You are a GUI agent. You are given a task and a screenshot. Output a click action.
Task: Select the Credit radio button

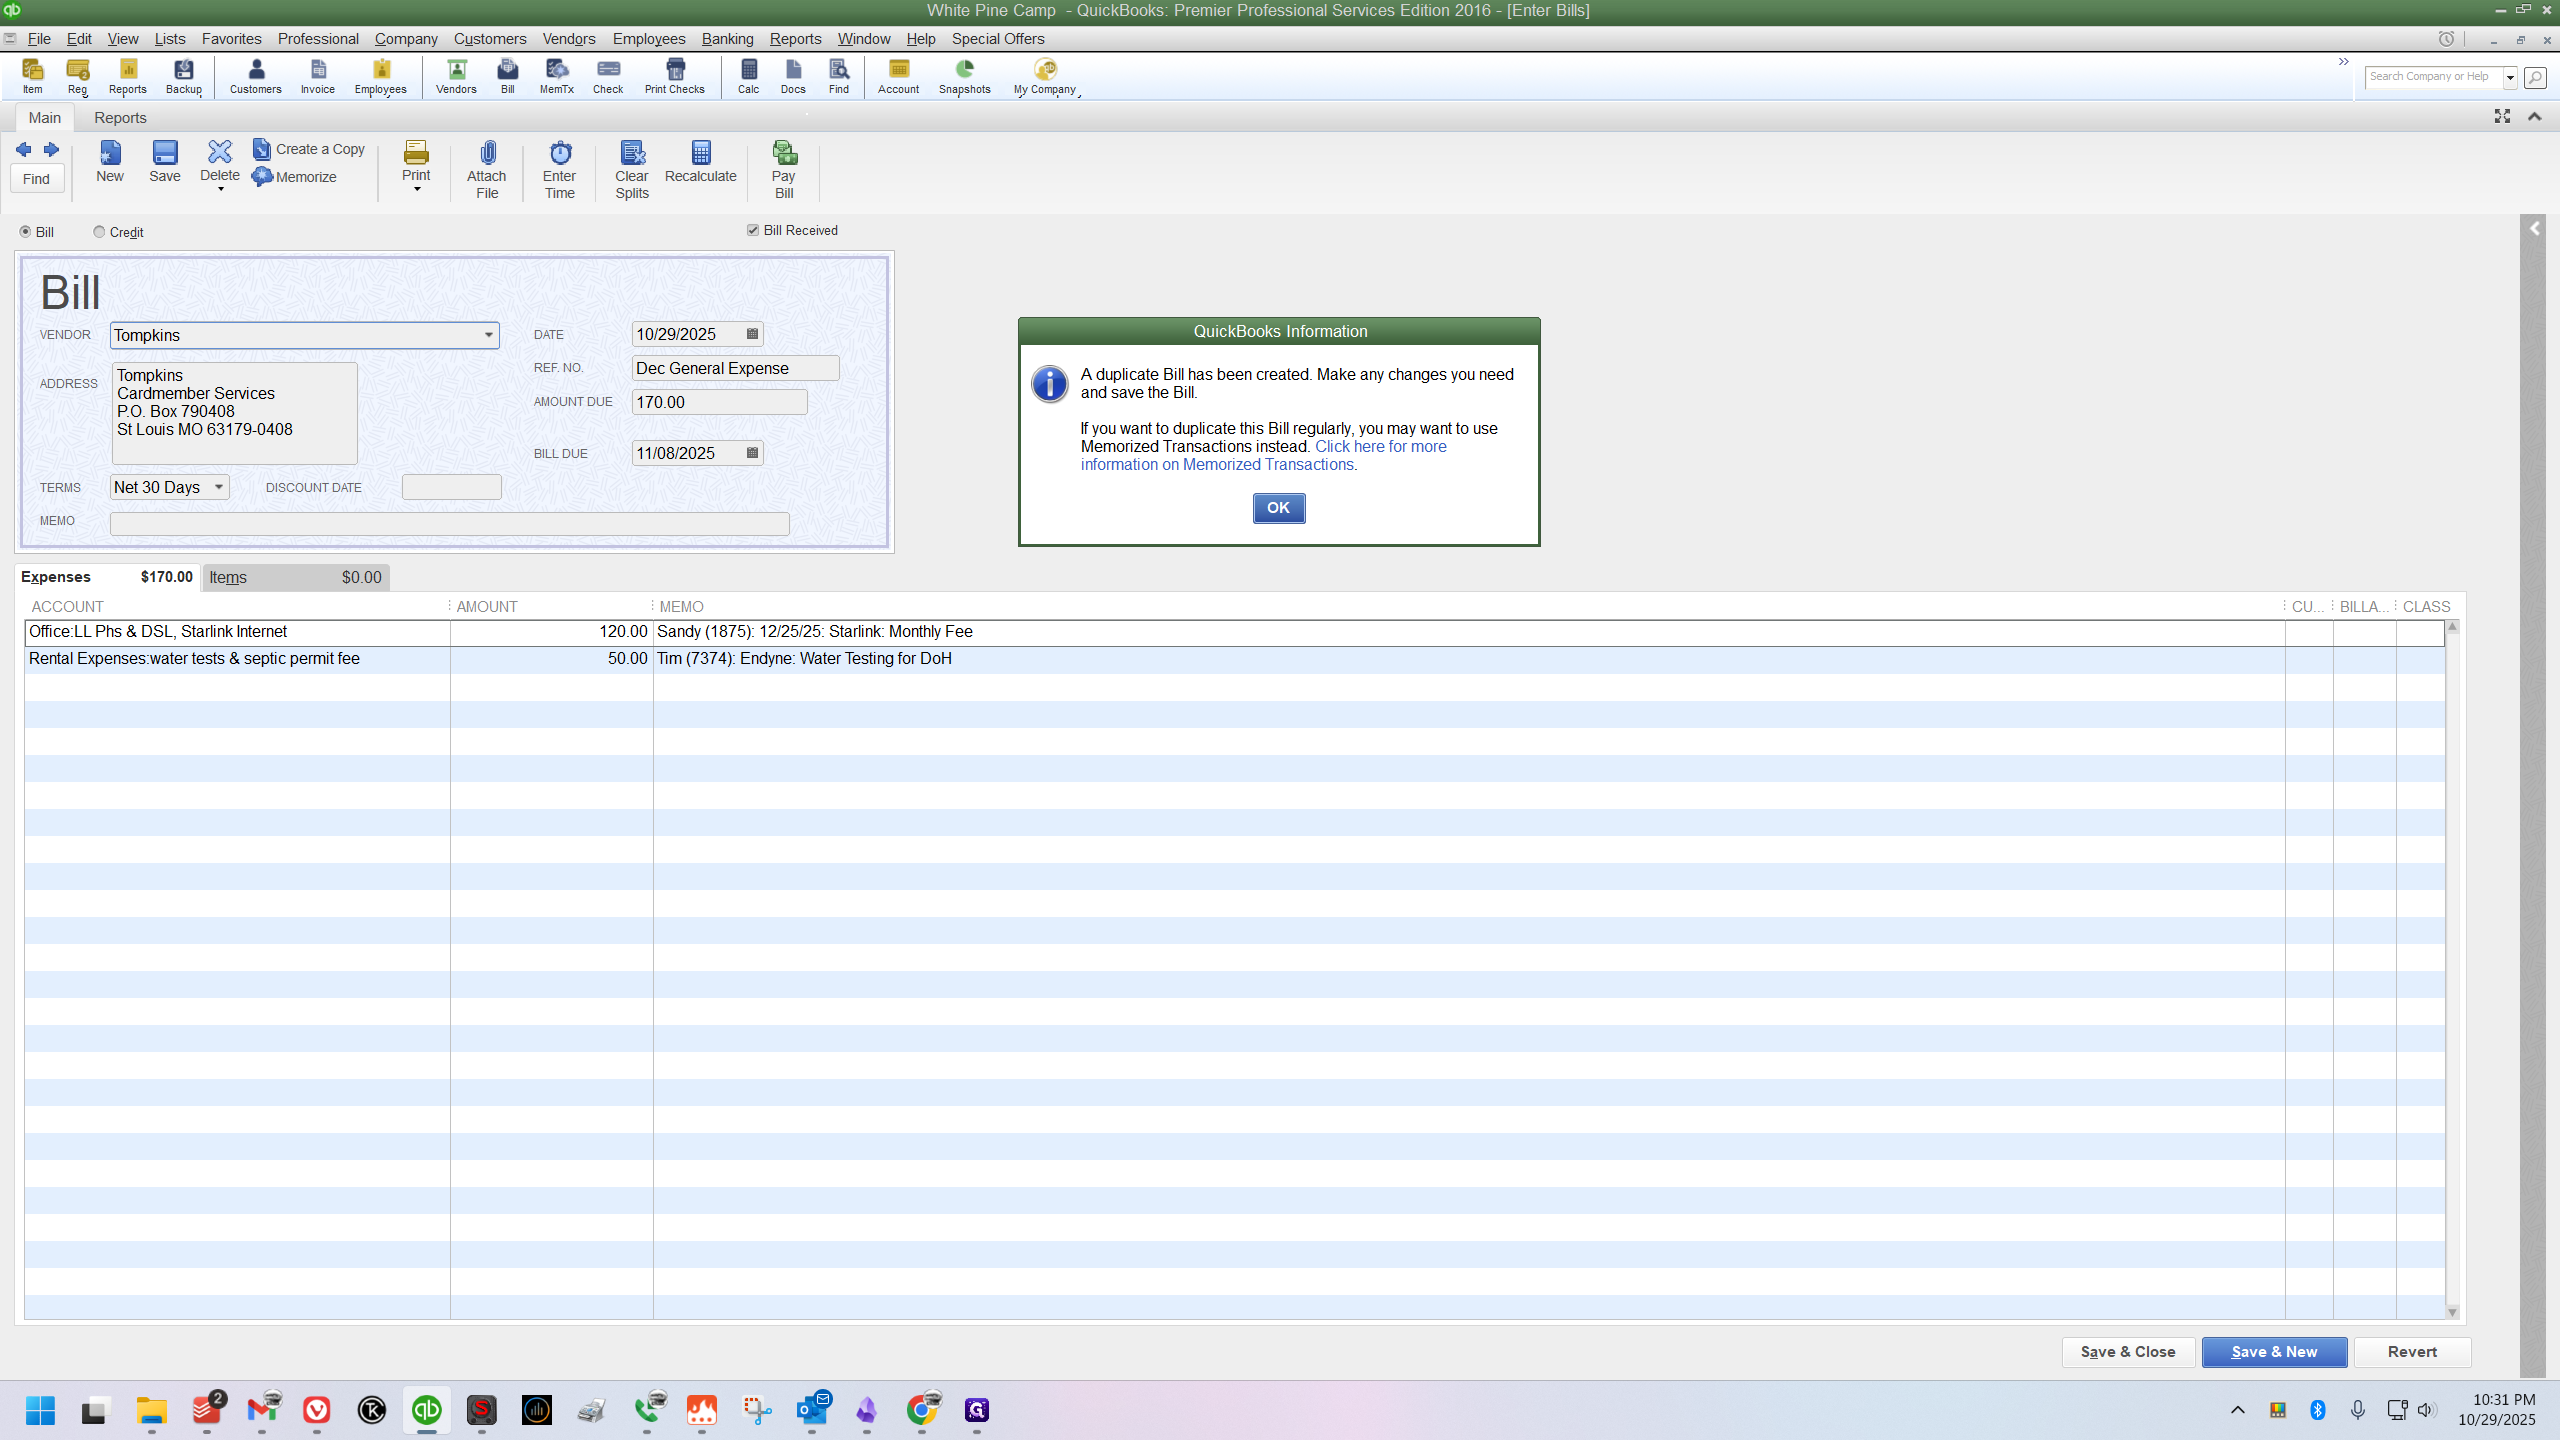coord(99,232)
